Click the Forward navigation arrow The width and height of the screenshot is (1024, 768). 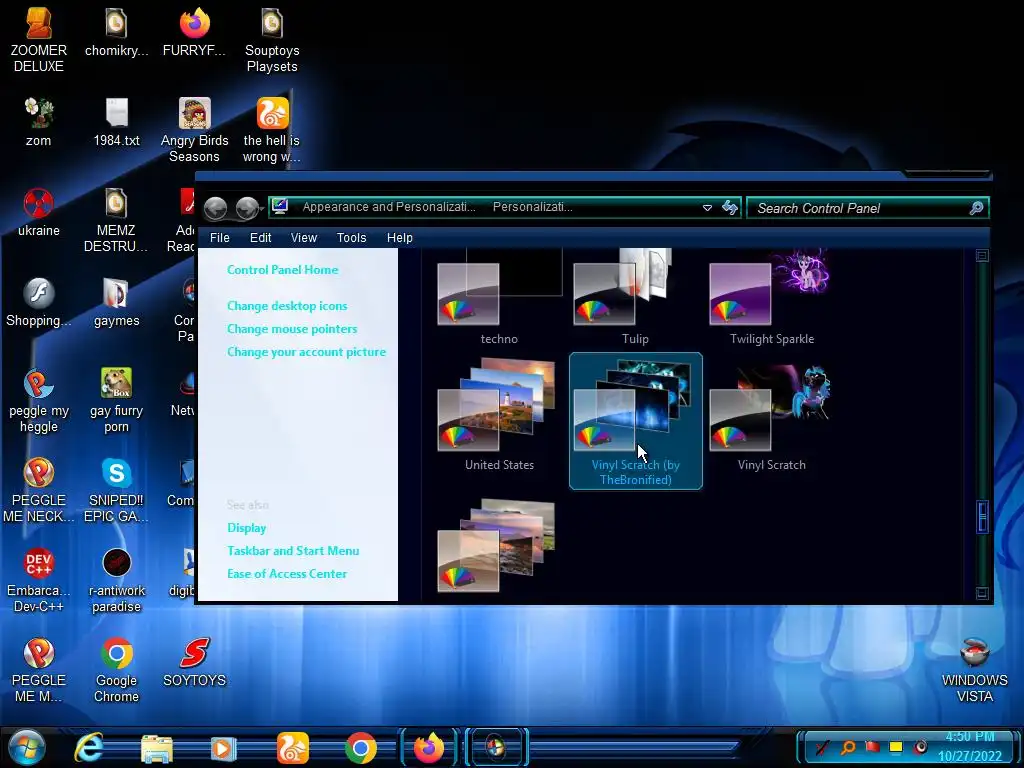point(247,208)
